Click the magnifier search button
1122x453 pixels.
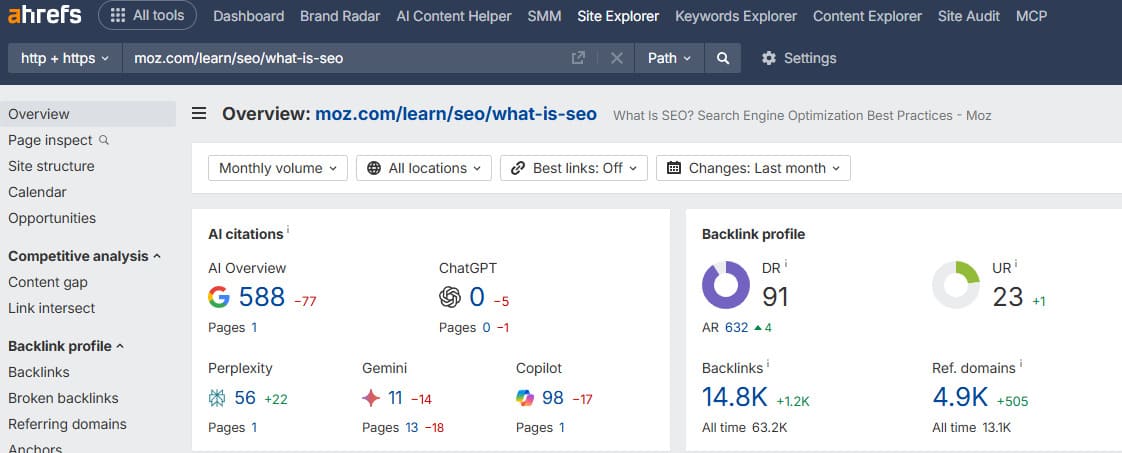point(723,58)
